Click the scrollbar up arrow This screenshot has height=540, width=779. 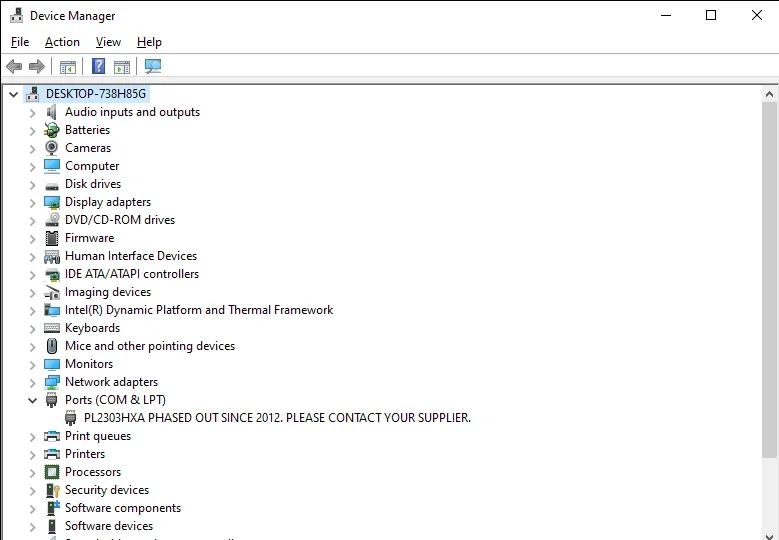[x=769, y=94]
